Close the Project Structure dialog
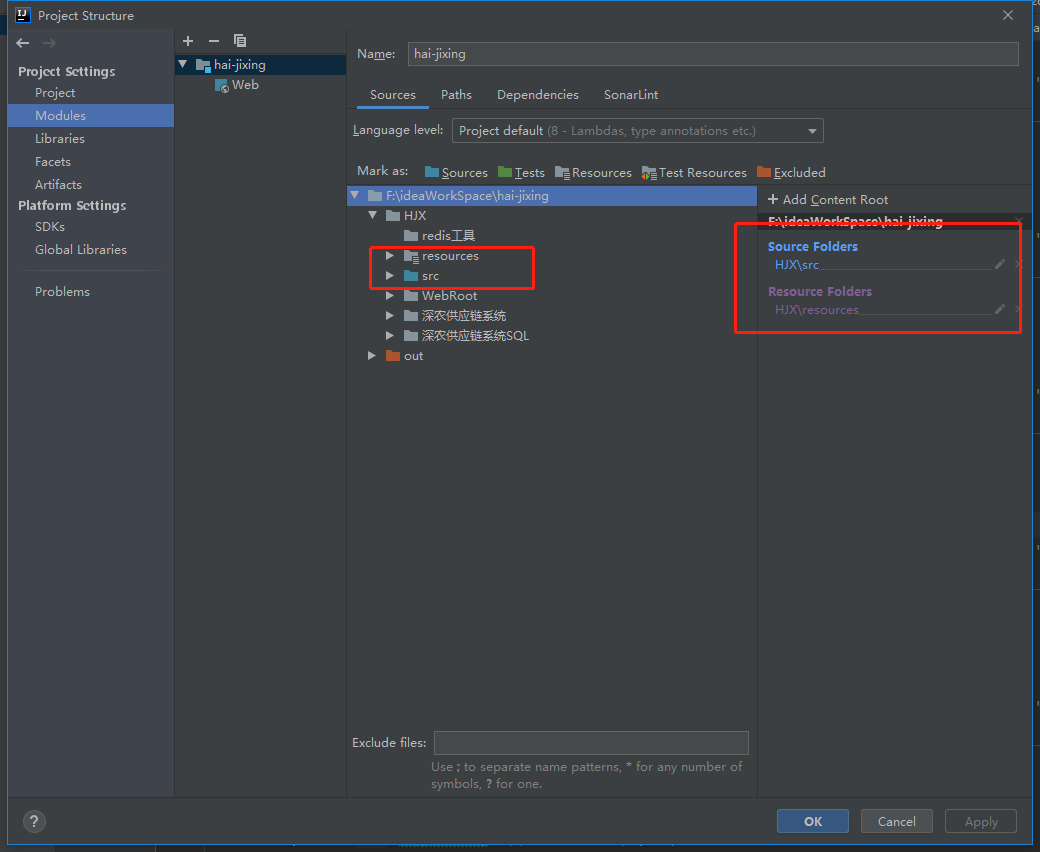Image resolution: width=1040 pixels, height=852 pixels. [1008, 15]
